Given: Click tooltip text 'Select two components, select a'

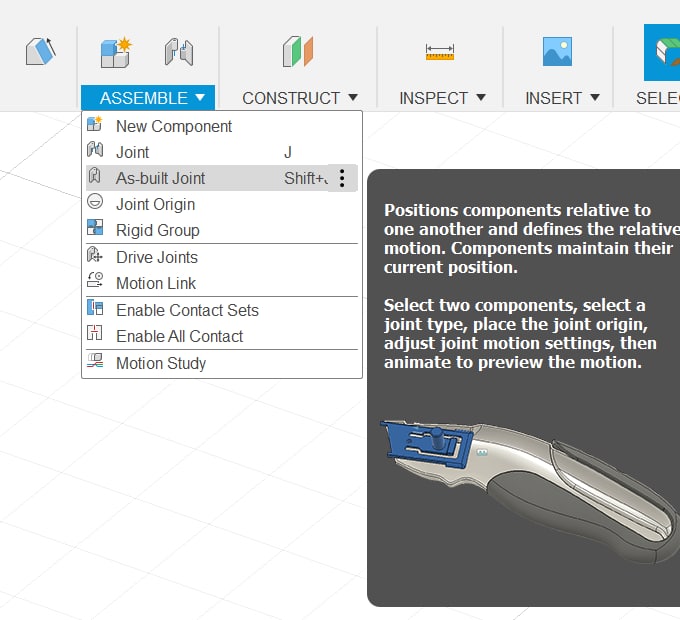Looking at the screenshot, I should click(x=514, y=305).
